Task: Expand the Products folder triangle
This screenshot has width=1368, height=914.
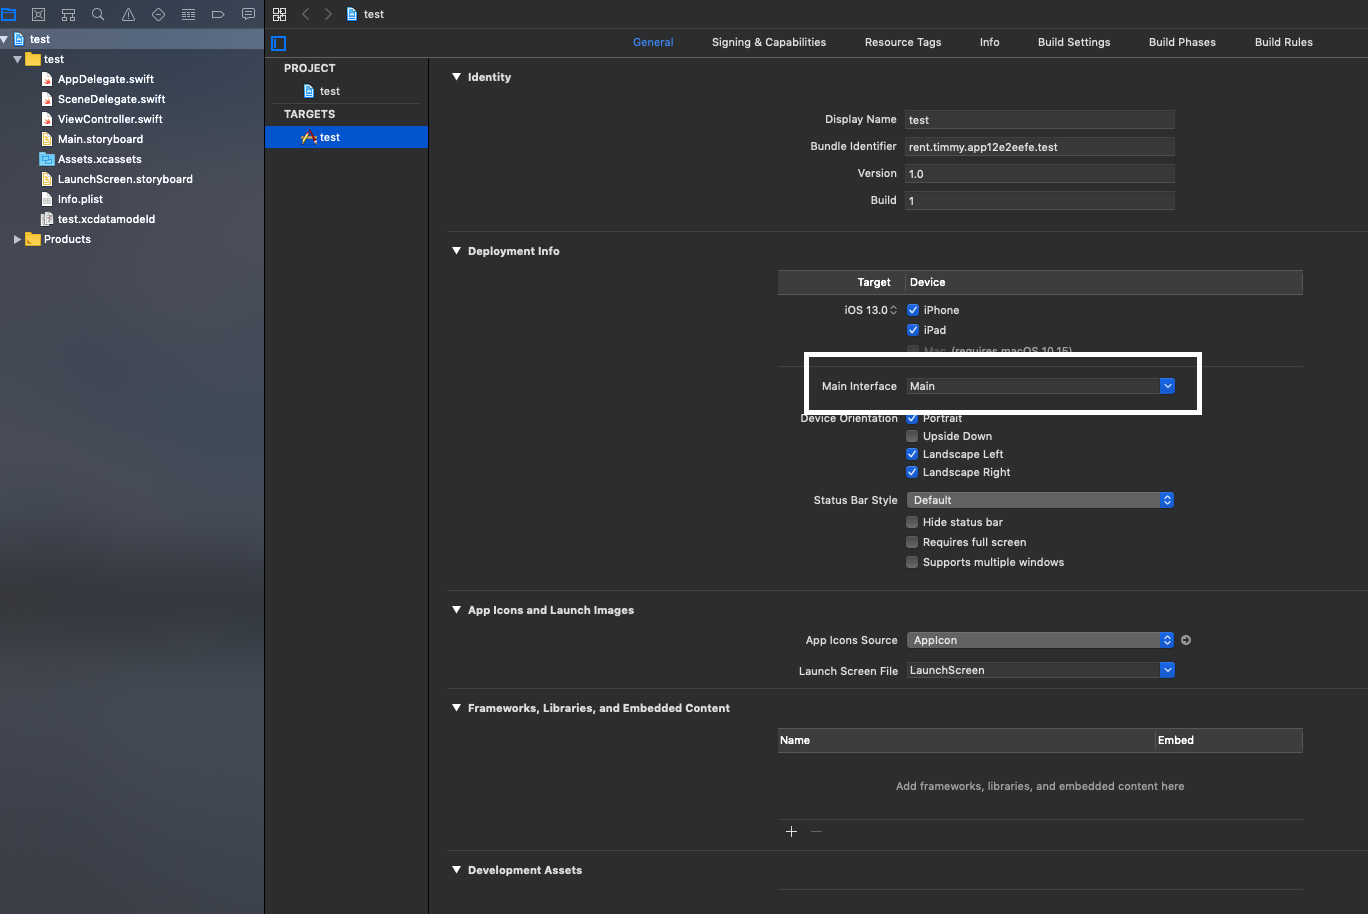Action: [17, 239]
